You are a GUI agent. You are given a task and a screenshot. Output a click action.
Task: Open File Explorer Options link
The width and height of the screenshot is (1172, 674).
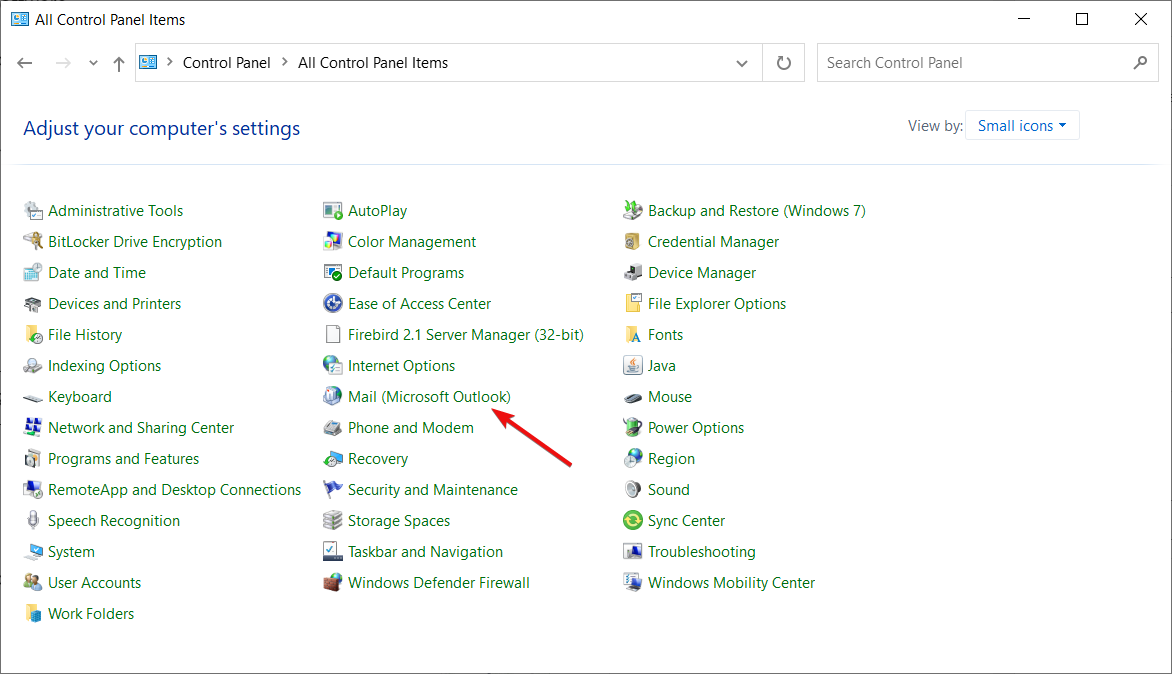pos(717,303)
